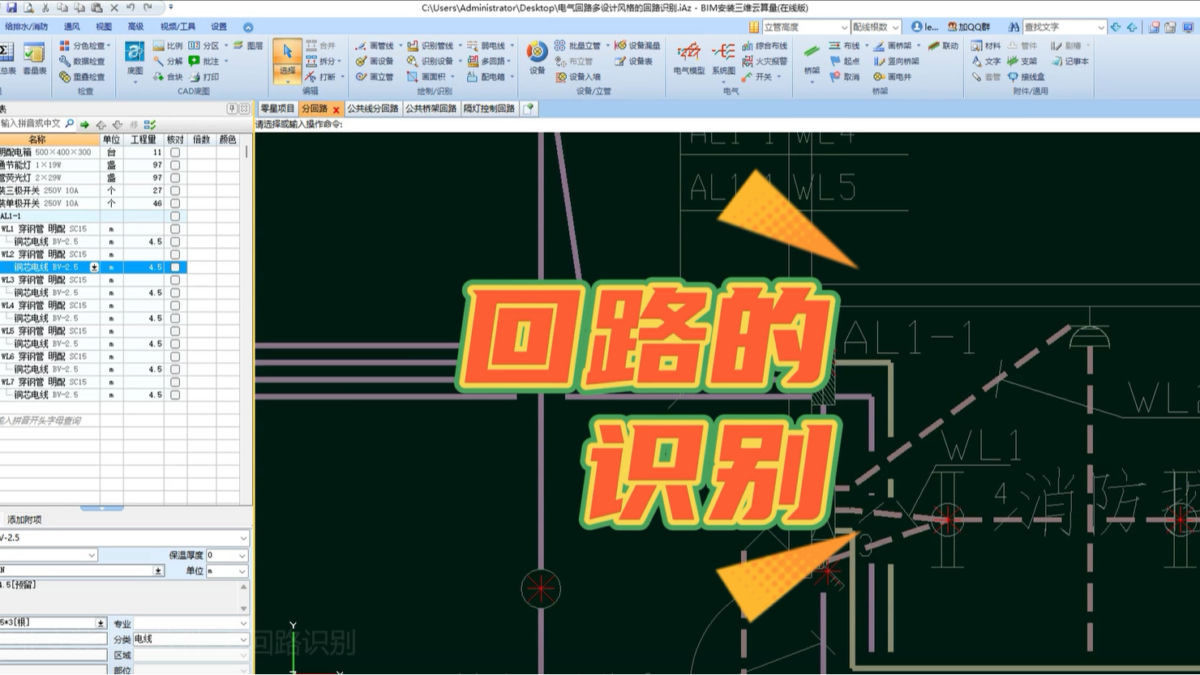Viewport: 1200px width, 675px height.
Task: Click the 接线盒 junction box tool
Action: click(1026, 77)
